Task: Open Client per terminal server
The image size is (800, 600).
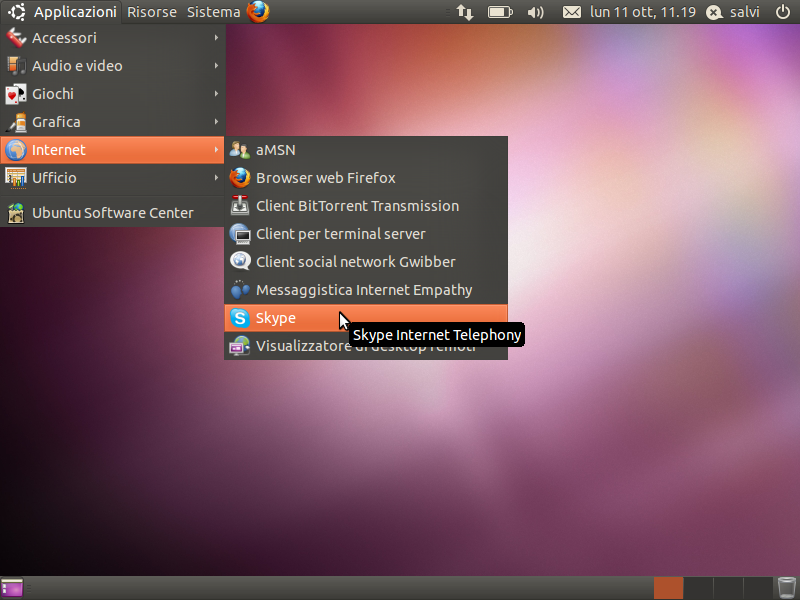Action: 366,234
